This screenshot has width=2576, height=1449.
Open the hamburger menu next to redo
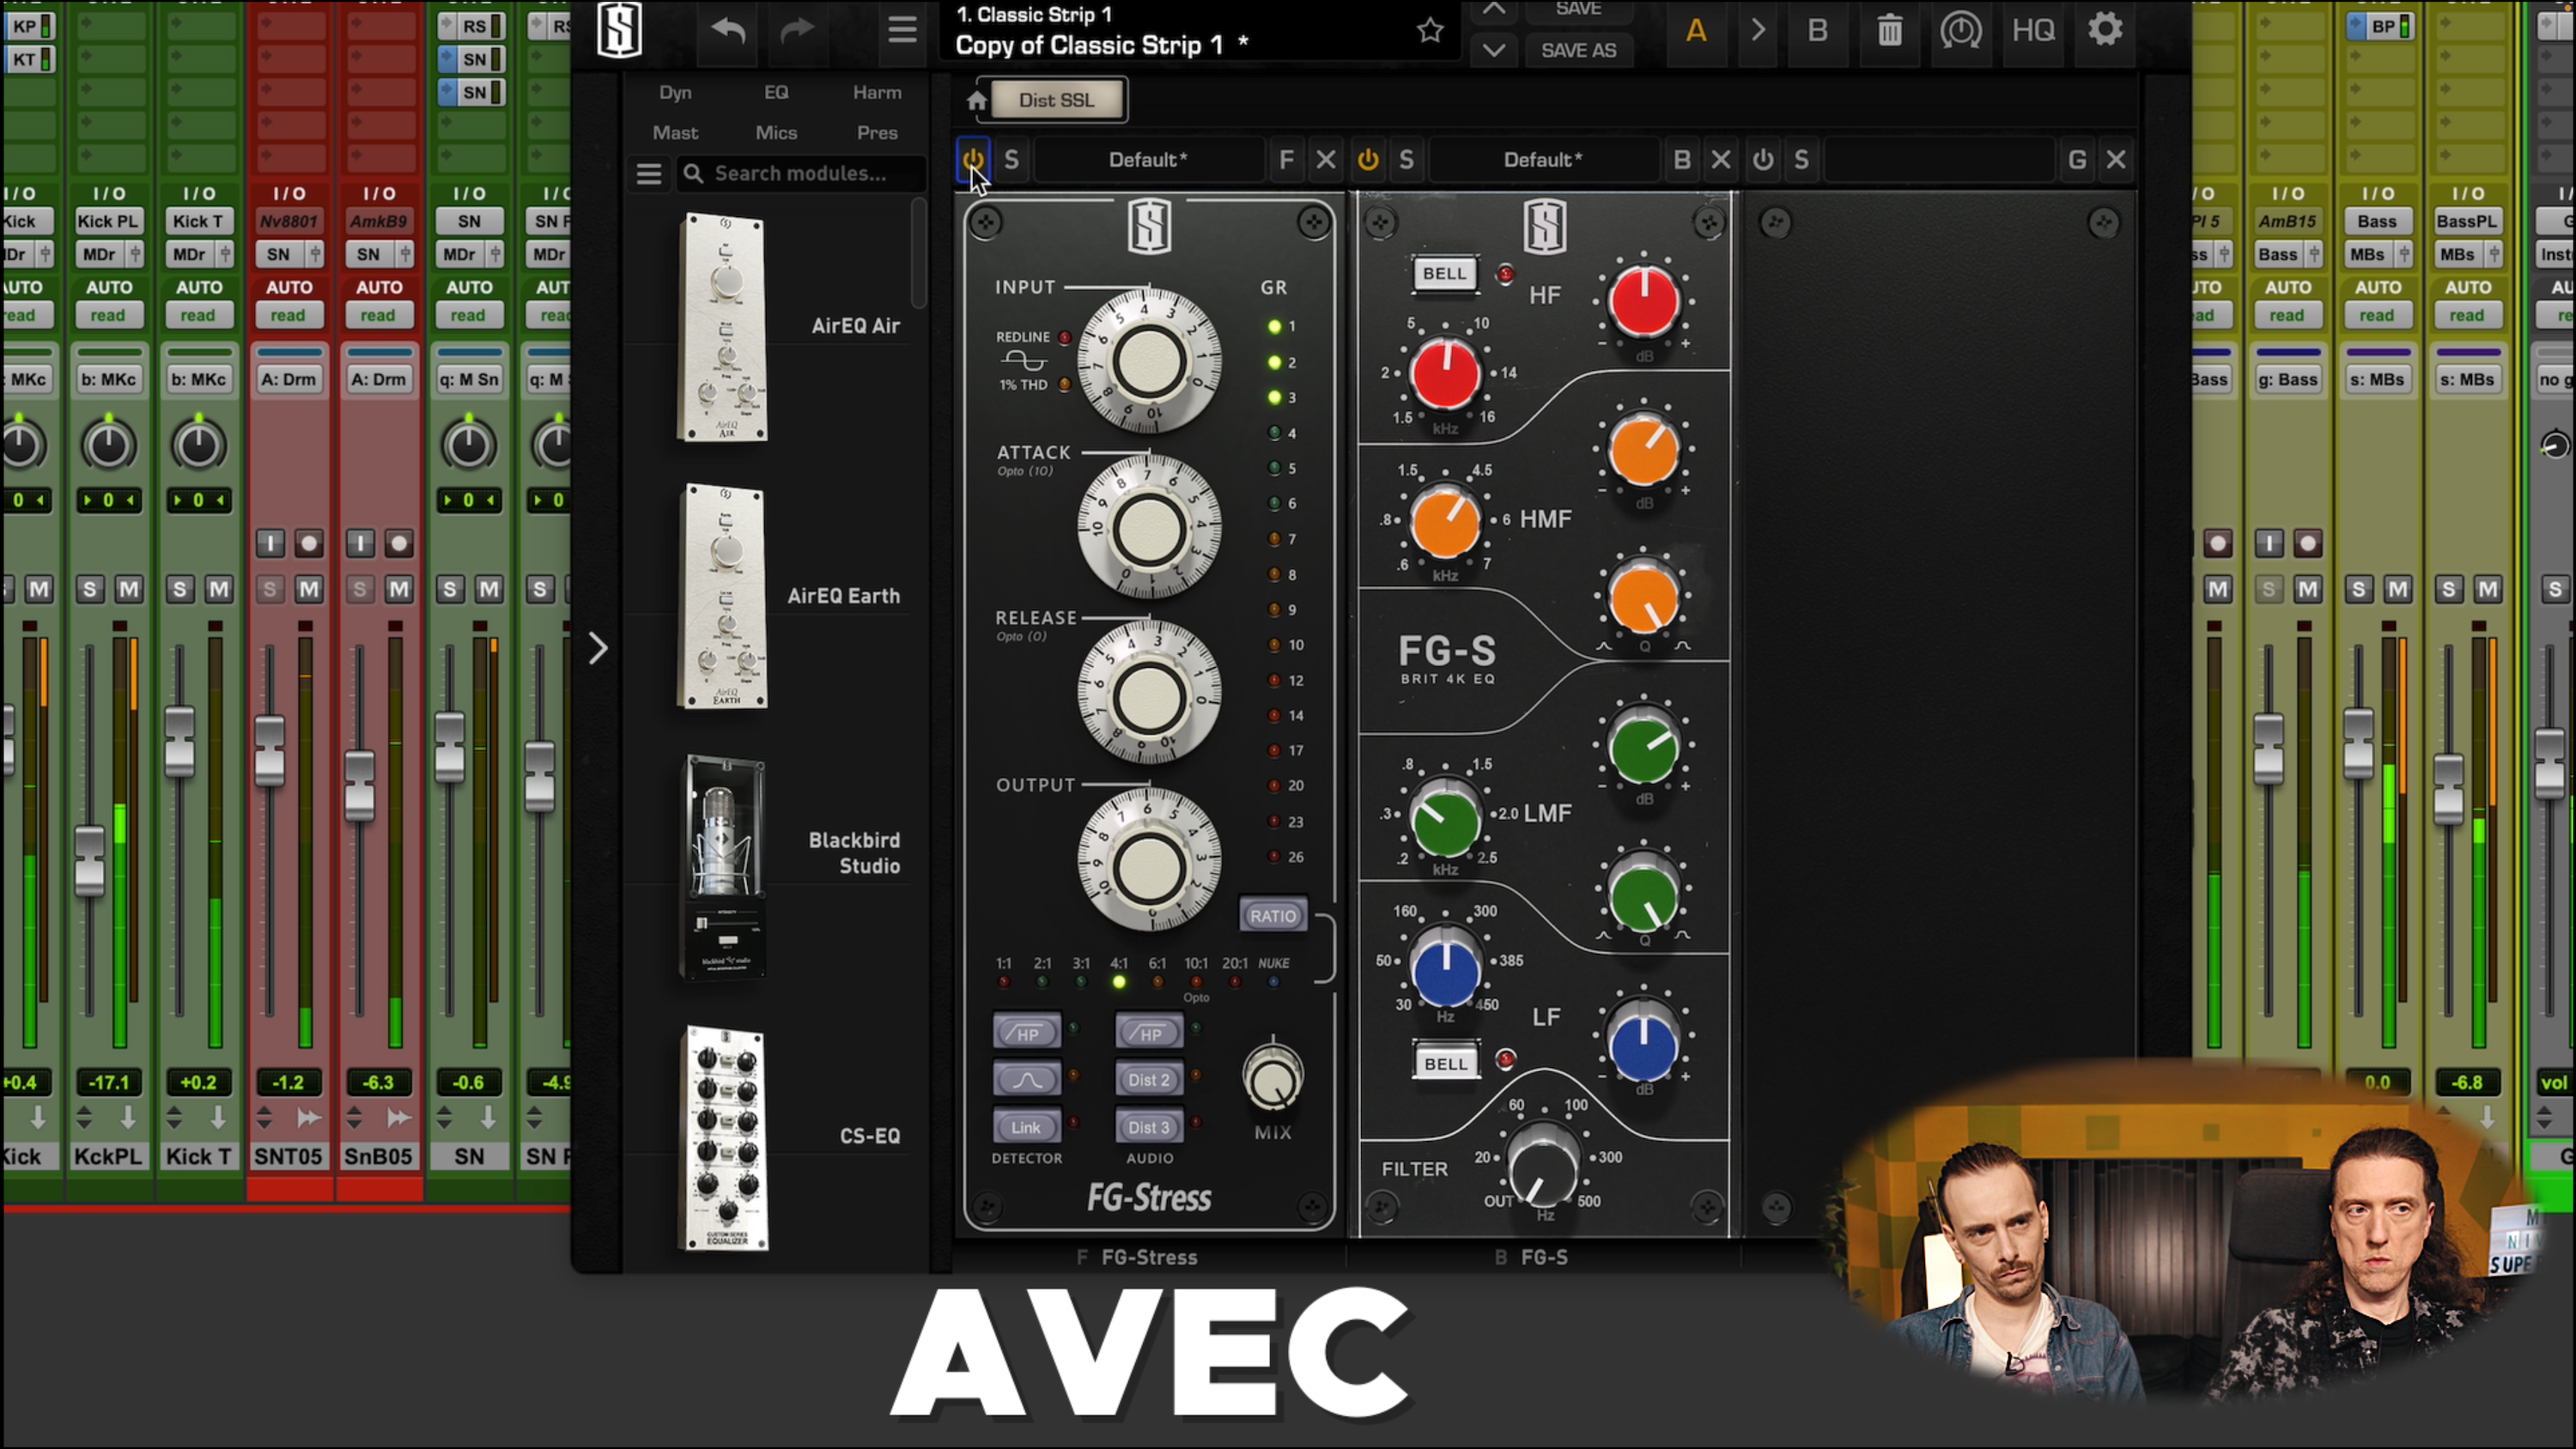point(902,30)
